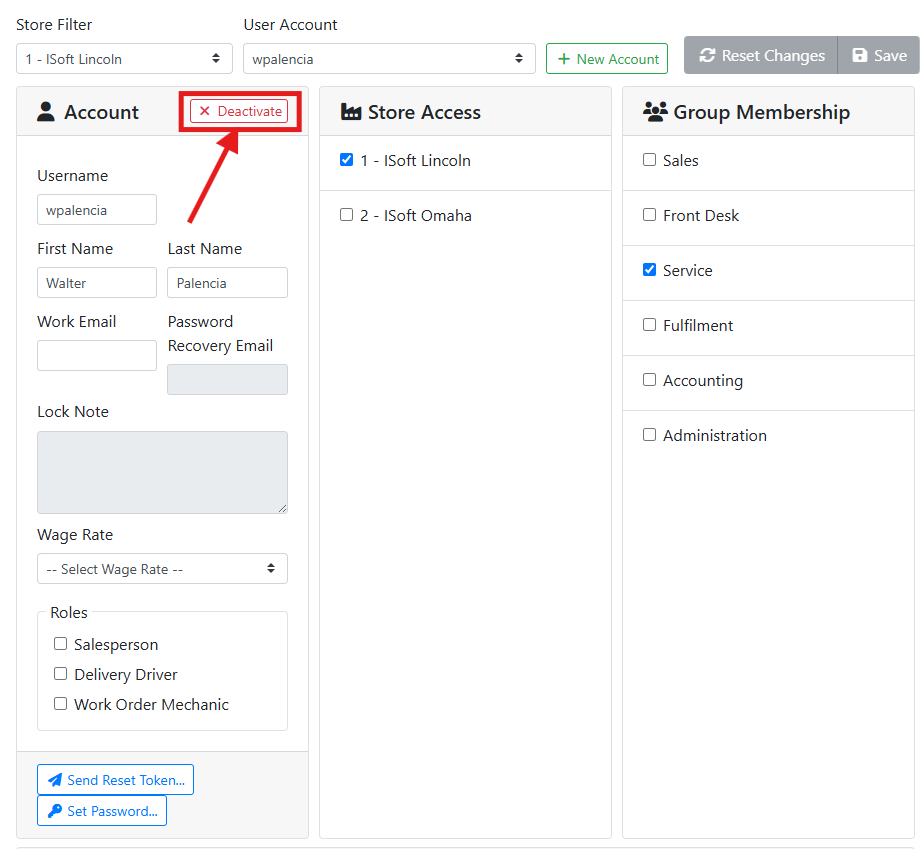Click the Set Password button
The height and width of the screenshot is (849, 920).
pyautogui.click(x=102, y=811)
